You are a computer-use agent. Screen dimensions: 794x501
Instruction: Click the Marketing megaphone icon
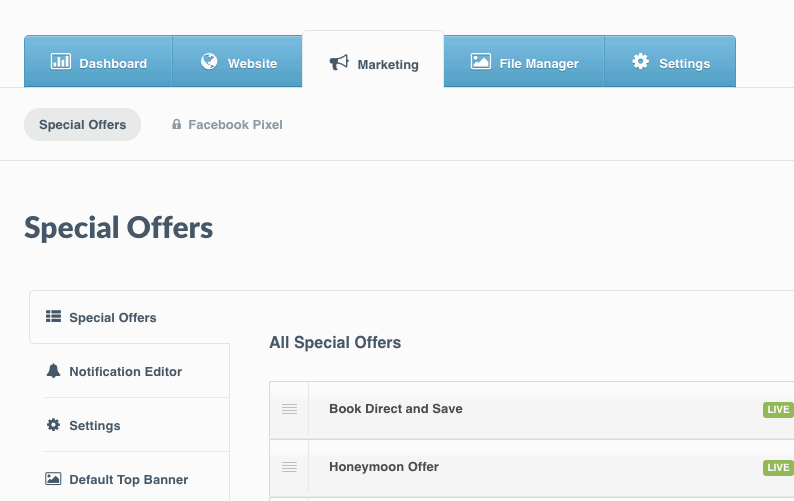[x=339, y=62]
